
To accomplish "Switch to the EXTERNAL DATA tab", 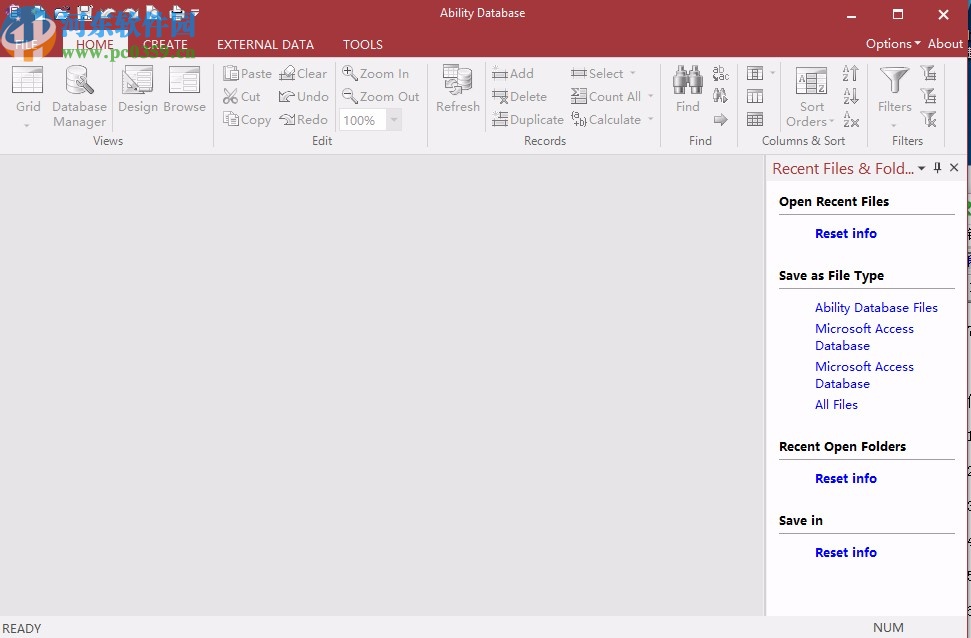I will point(265,44).
